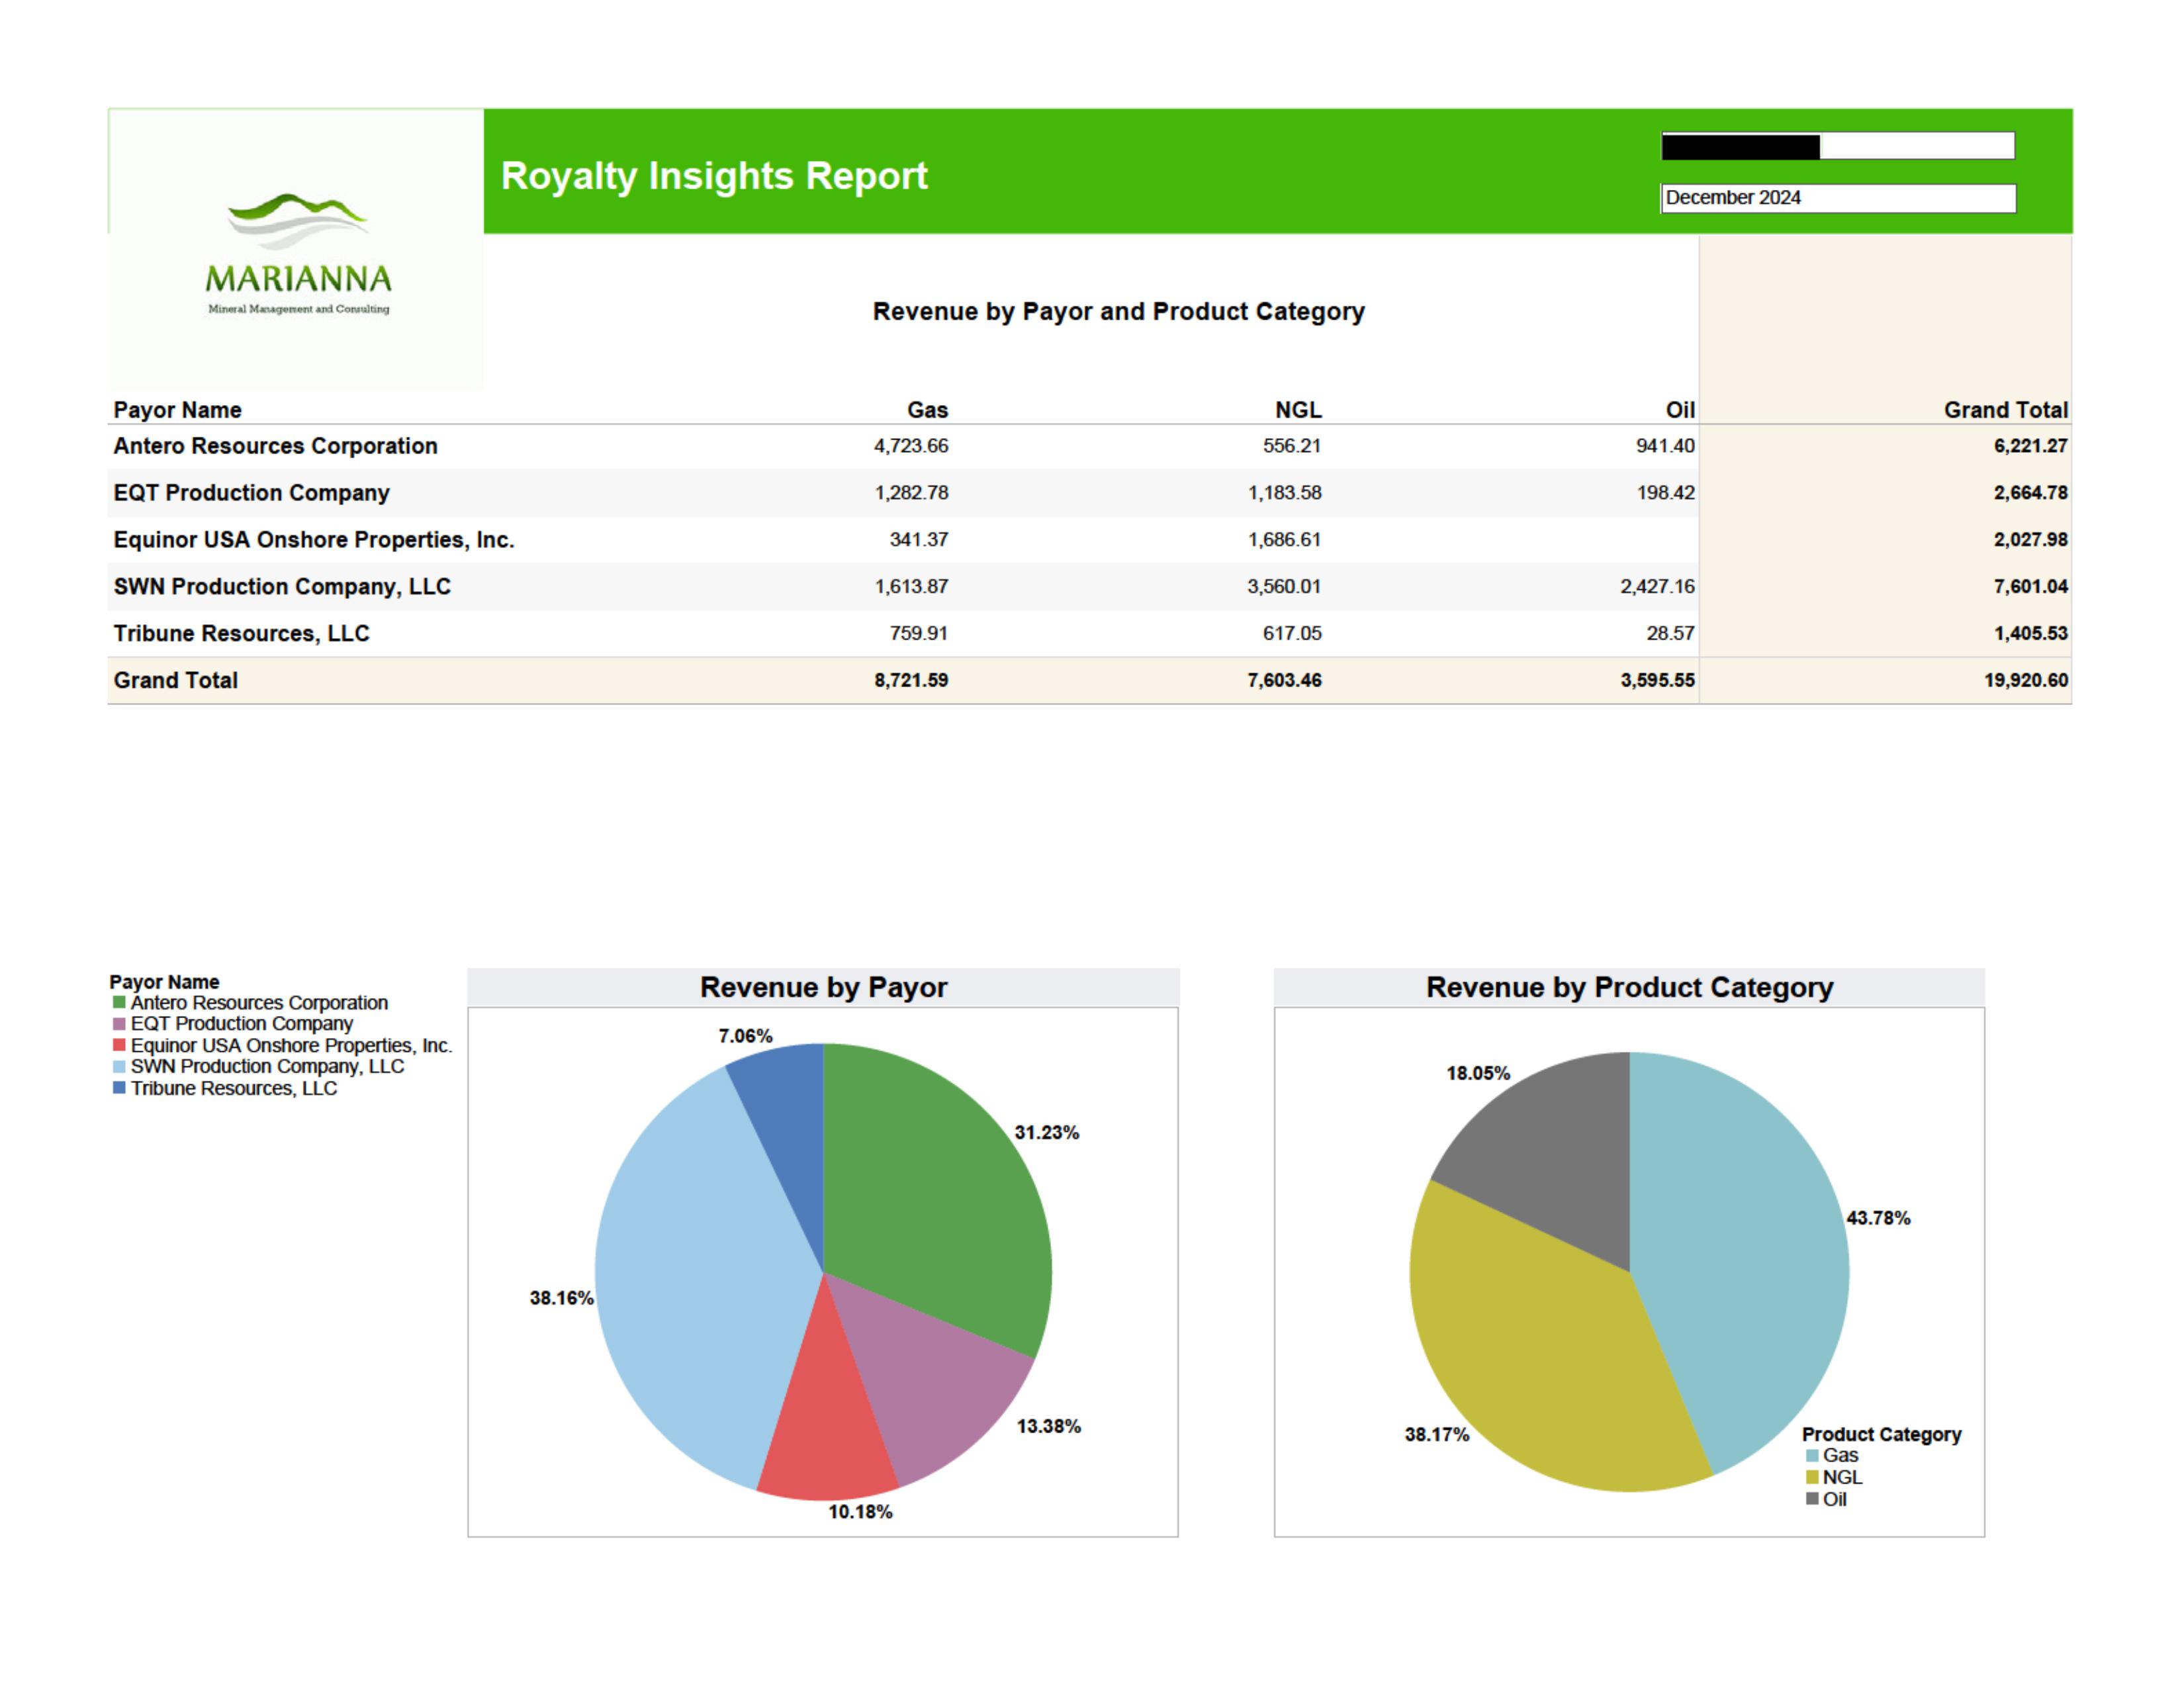Click the red Equinor legend swatch

pos(119,1045)
